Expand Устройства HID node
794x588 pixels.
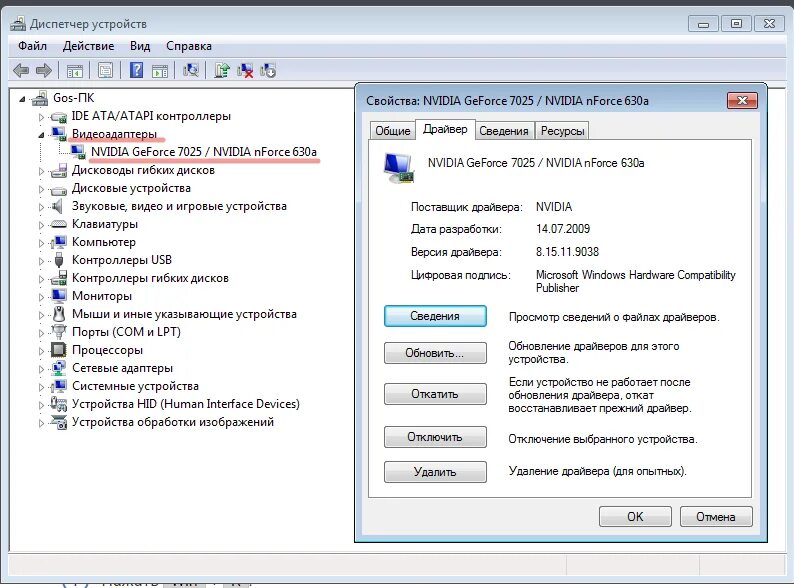tap(42, 405)
